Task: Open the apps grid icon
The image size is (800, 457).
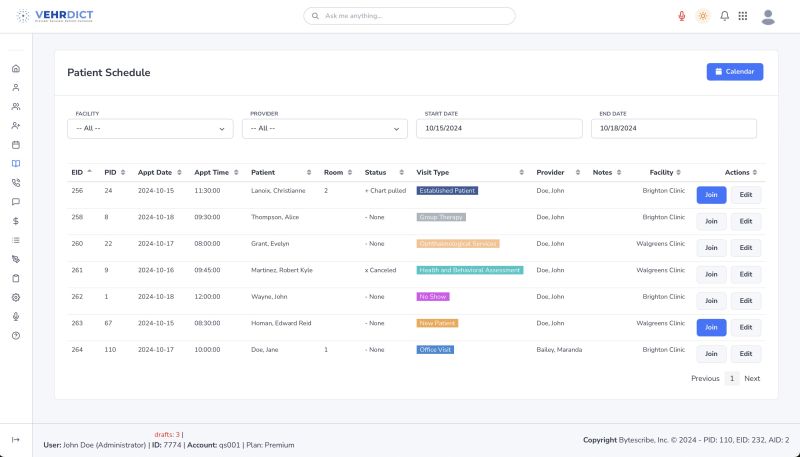Action: pos(743,16)
